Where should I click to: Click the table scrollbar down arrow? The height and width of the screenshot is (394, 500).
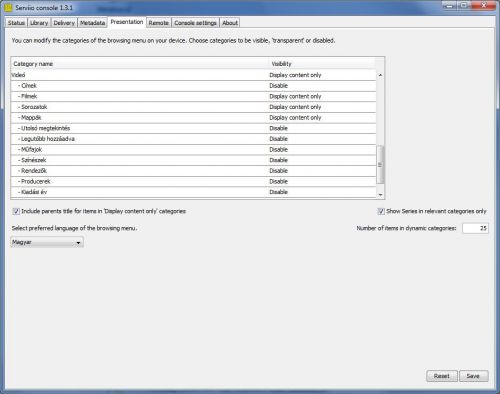(380, 195)
